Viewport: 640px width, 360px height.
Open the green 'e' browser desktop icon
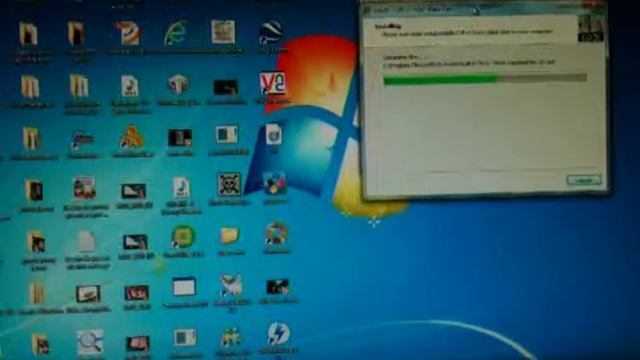coord(176,33)
